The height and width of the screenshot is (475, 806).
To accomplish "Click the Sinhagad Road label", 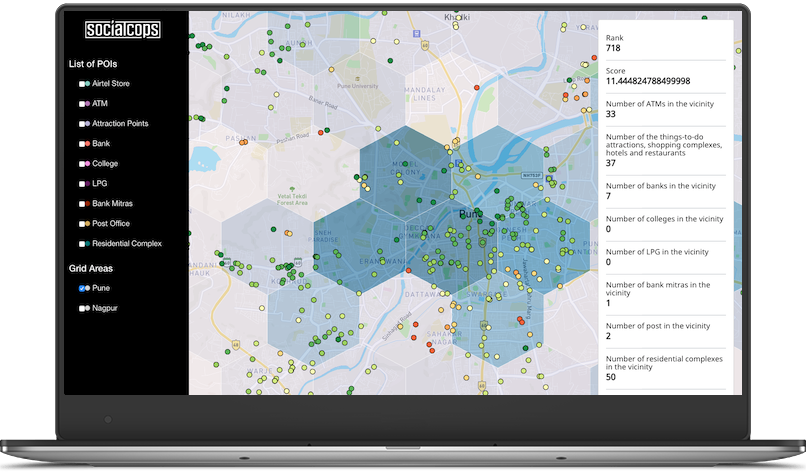I will click(396, 326).
